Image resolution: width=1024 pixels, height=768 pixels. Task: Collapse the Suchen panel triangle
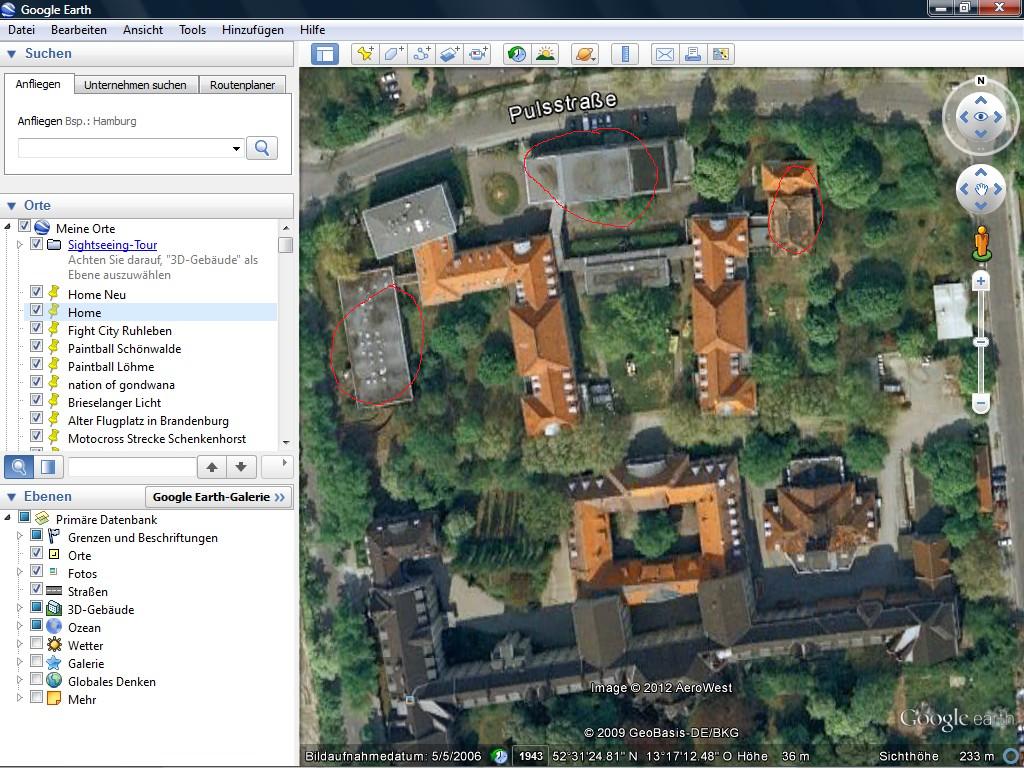[x=11, y=54]
